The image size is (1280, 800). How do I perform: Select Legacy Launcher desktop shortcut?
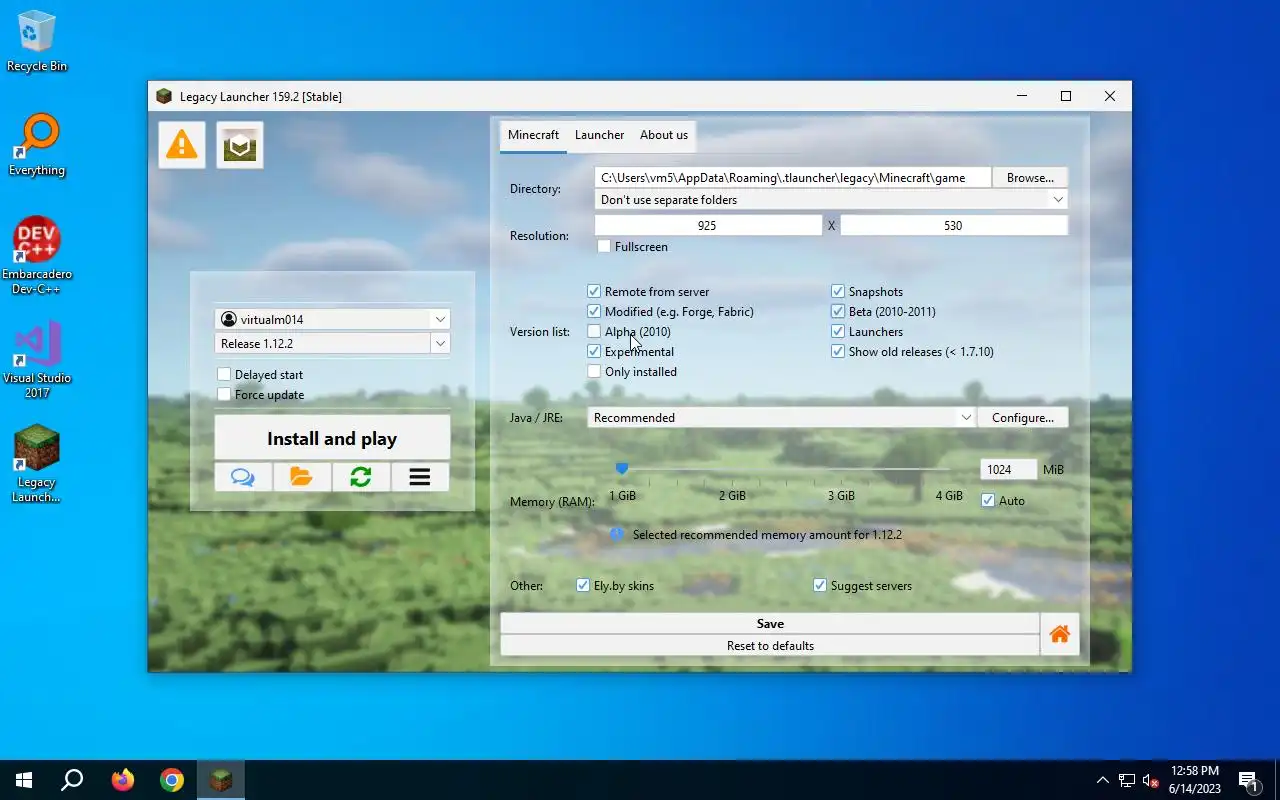37,464
